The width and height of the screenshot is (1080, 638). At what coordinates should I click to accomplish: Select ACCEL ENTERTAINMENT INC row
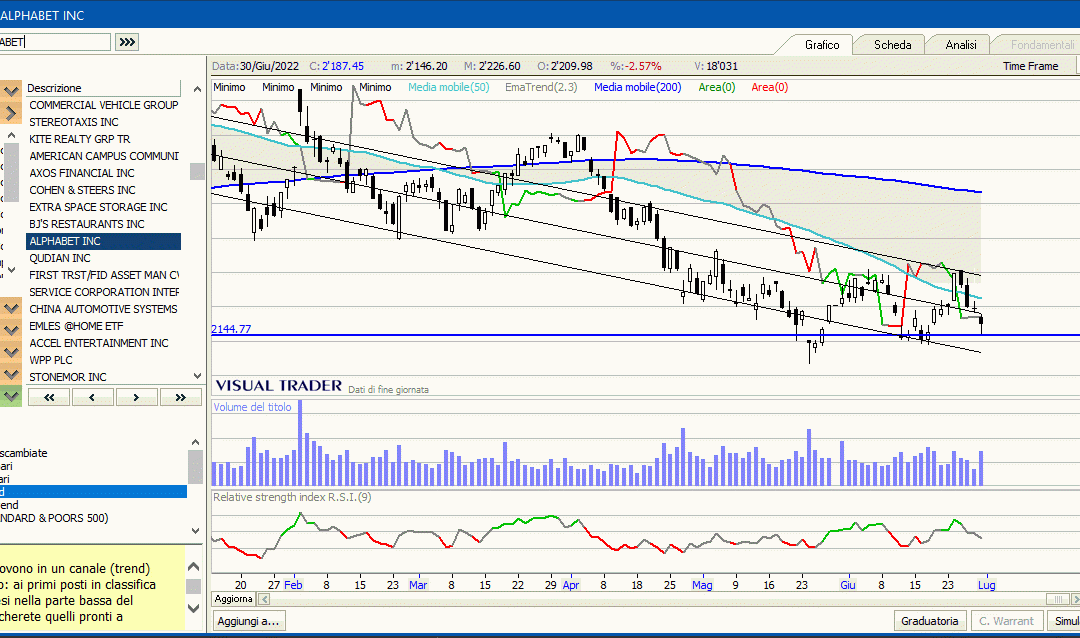pos(103,343)
